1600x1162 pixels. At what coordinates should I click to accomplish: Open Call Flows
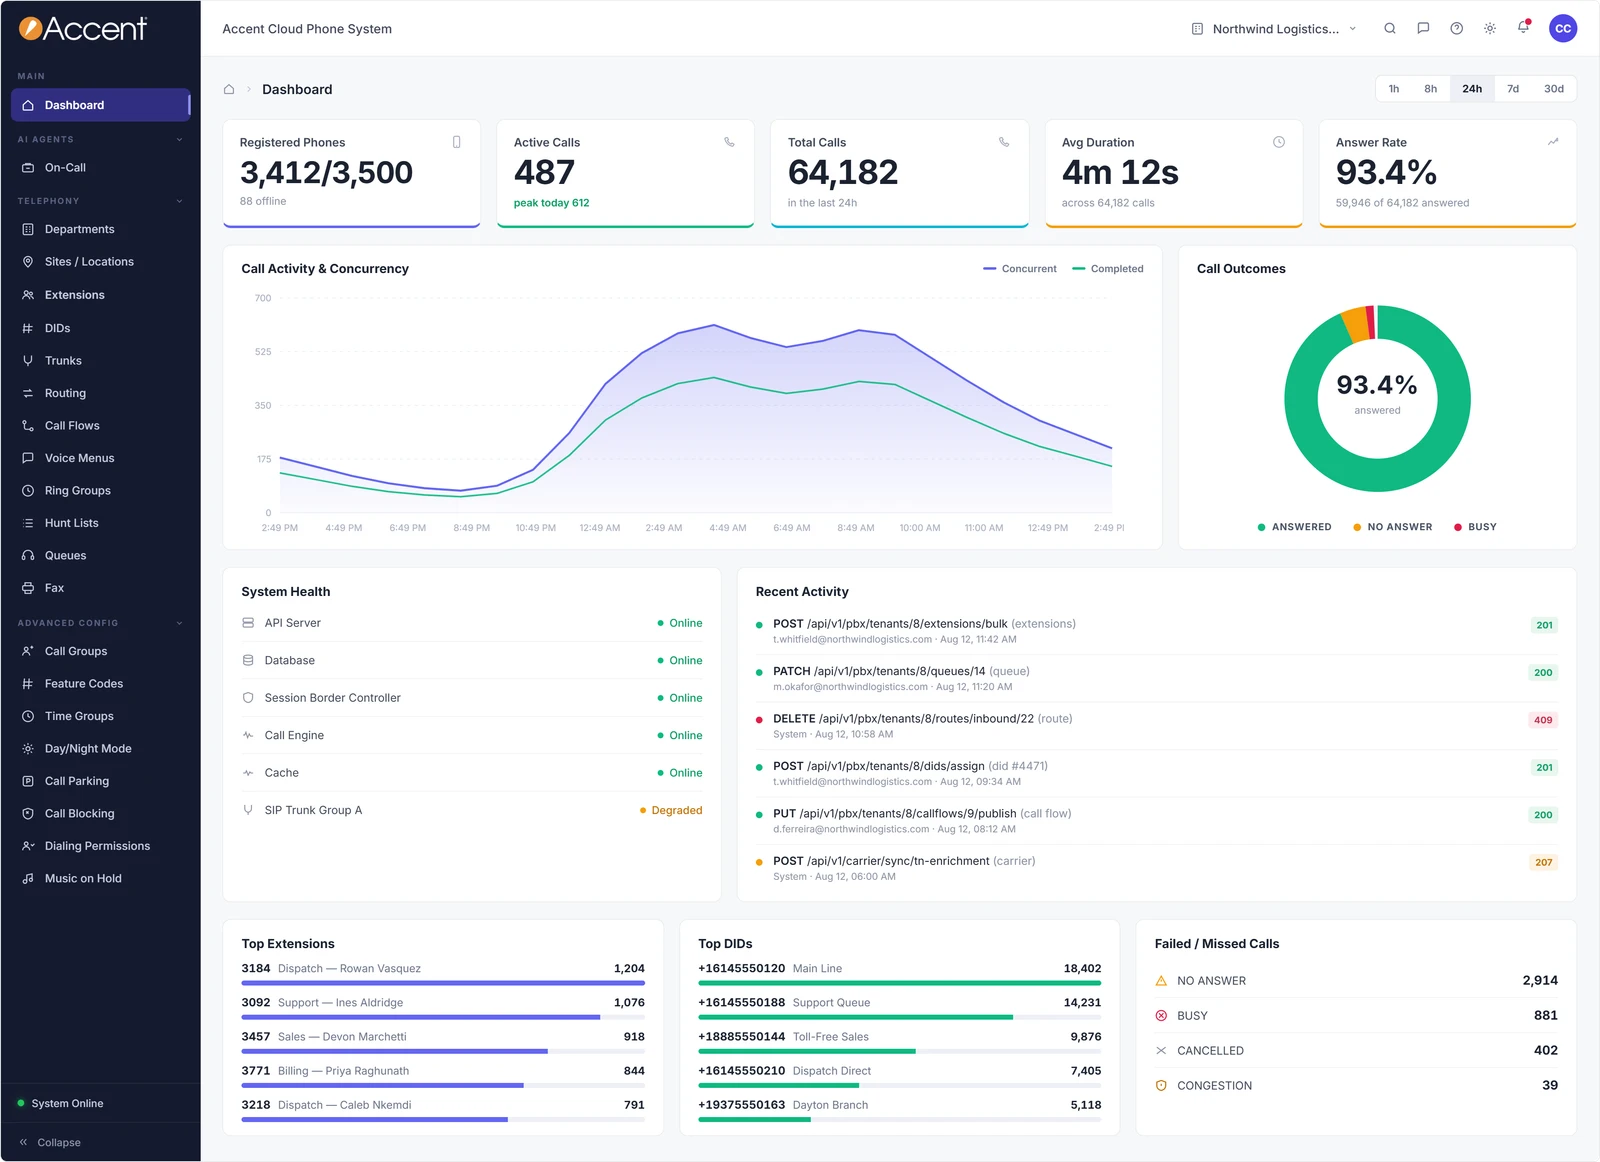(x=100, y=426)
